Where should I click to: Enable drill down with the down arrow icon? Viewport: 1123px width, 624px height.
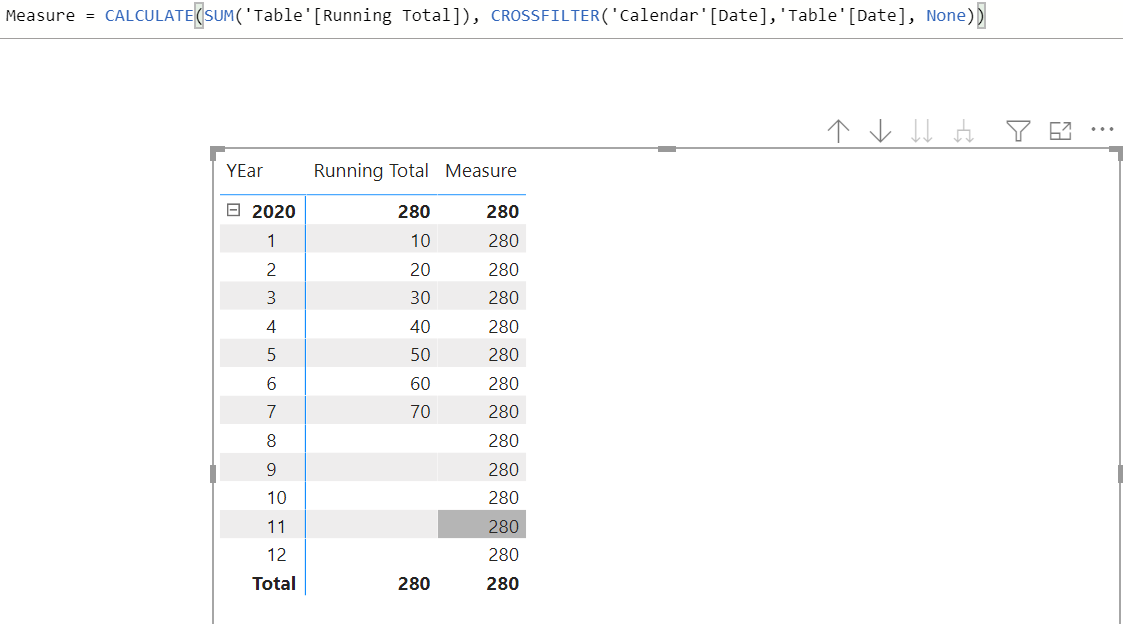pos(880,131)
